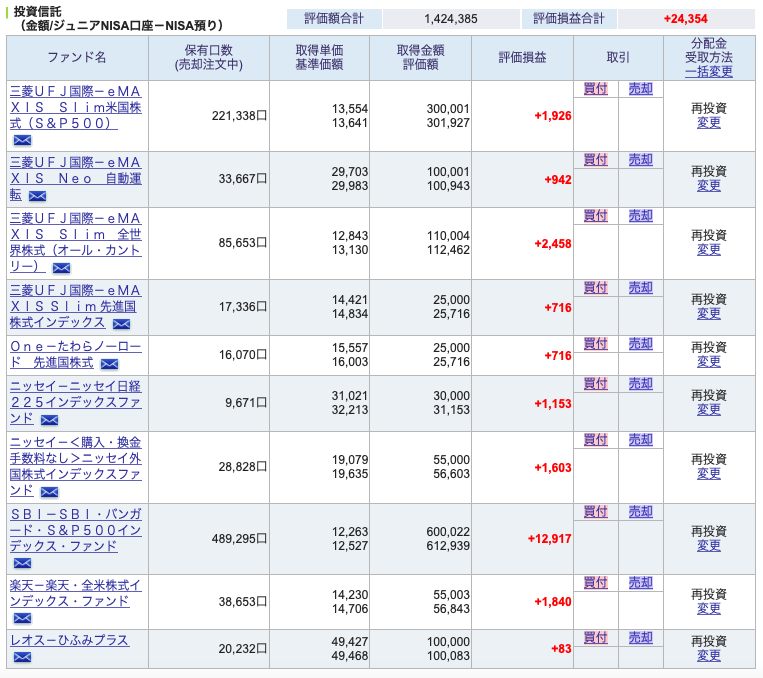This screenshot has width=763, height=678.
Task: Click 変更 for eMAXIS Slim 全世界株式
Action: coord(708,250)
